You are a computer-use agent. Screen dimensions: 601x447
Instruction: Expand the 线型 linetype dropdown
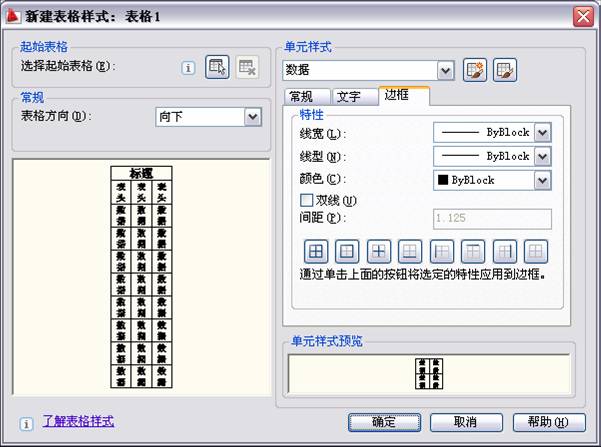(x=543, y=156)
